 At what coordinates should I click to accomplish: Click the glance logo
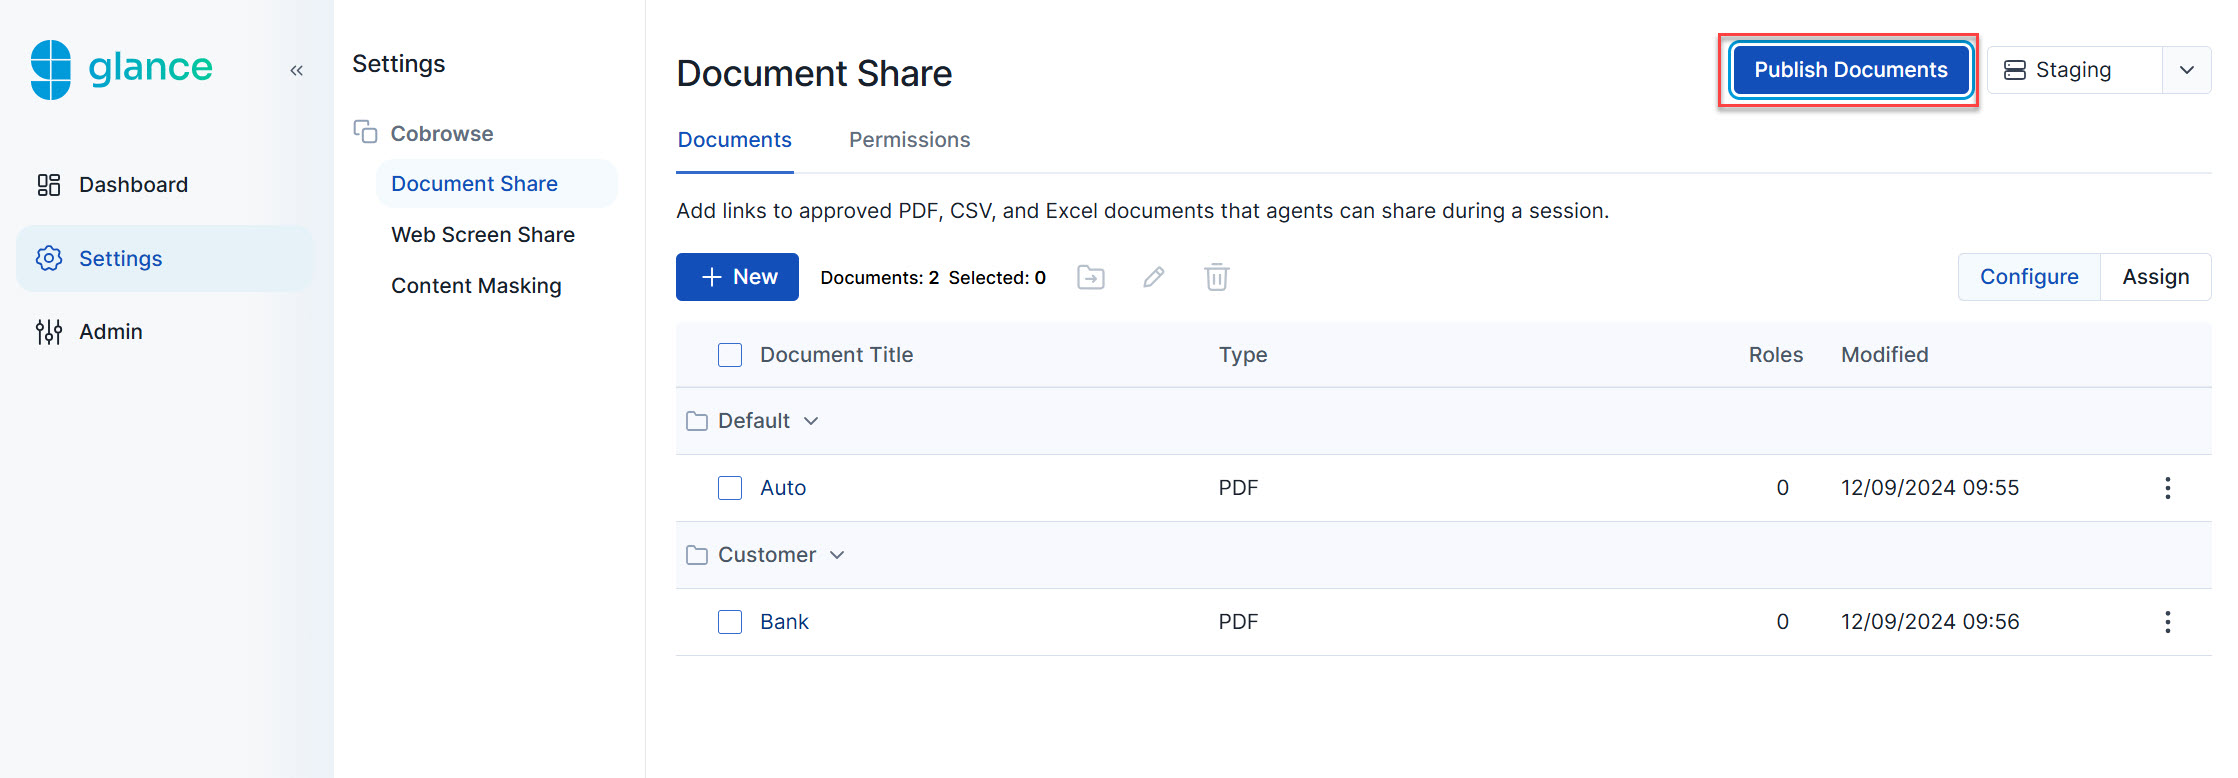(121, 68)
